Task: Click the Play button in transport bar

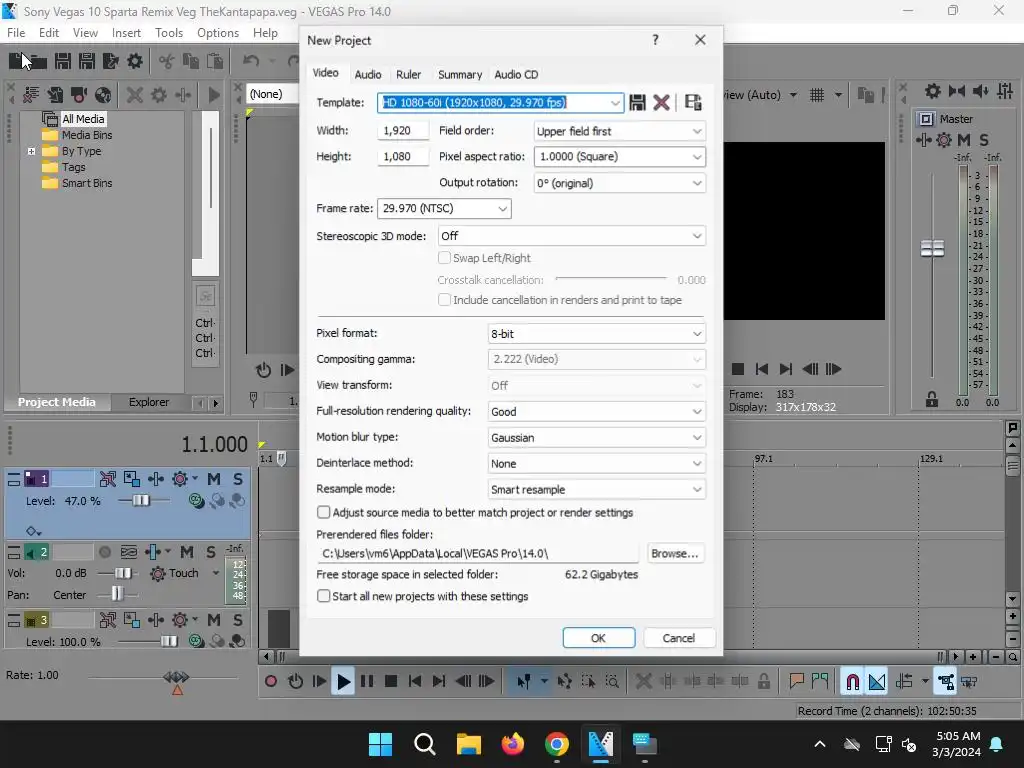Action: point(343,682)
